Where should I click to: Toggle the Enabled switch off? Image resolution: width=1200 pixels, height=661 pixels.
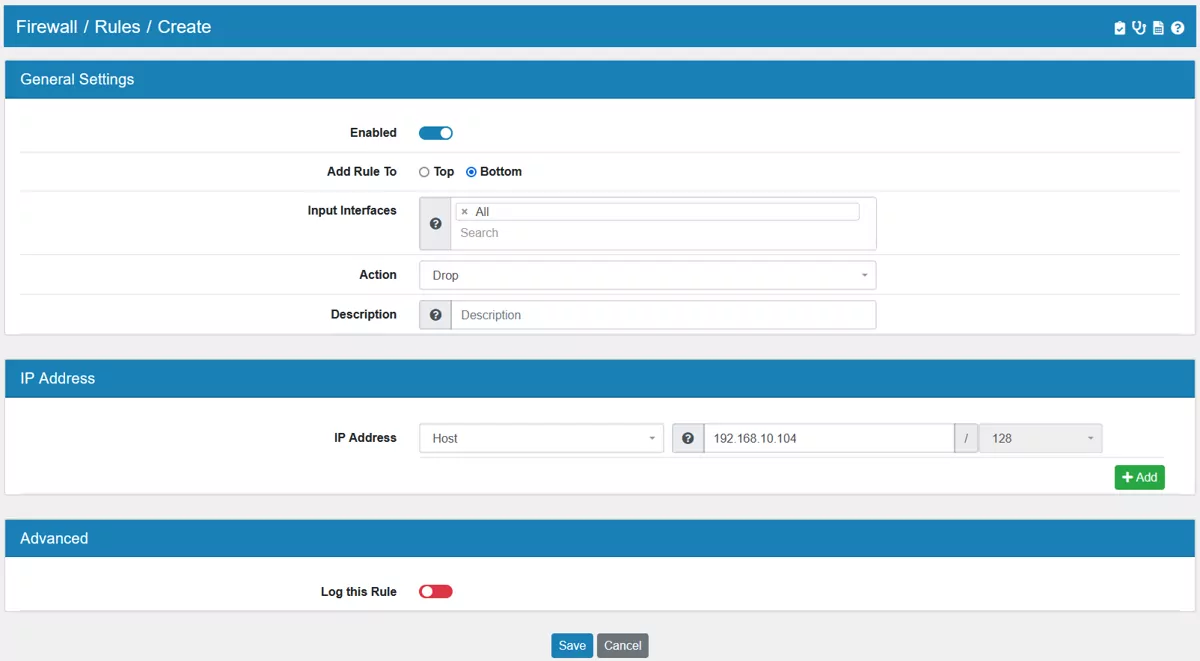click(x=436, y=133)
